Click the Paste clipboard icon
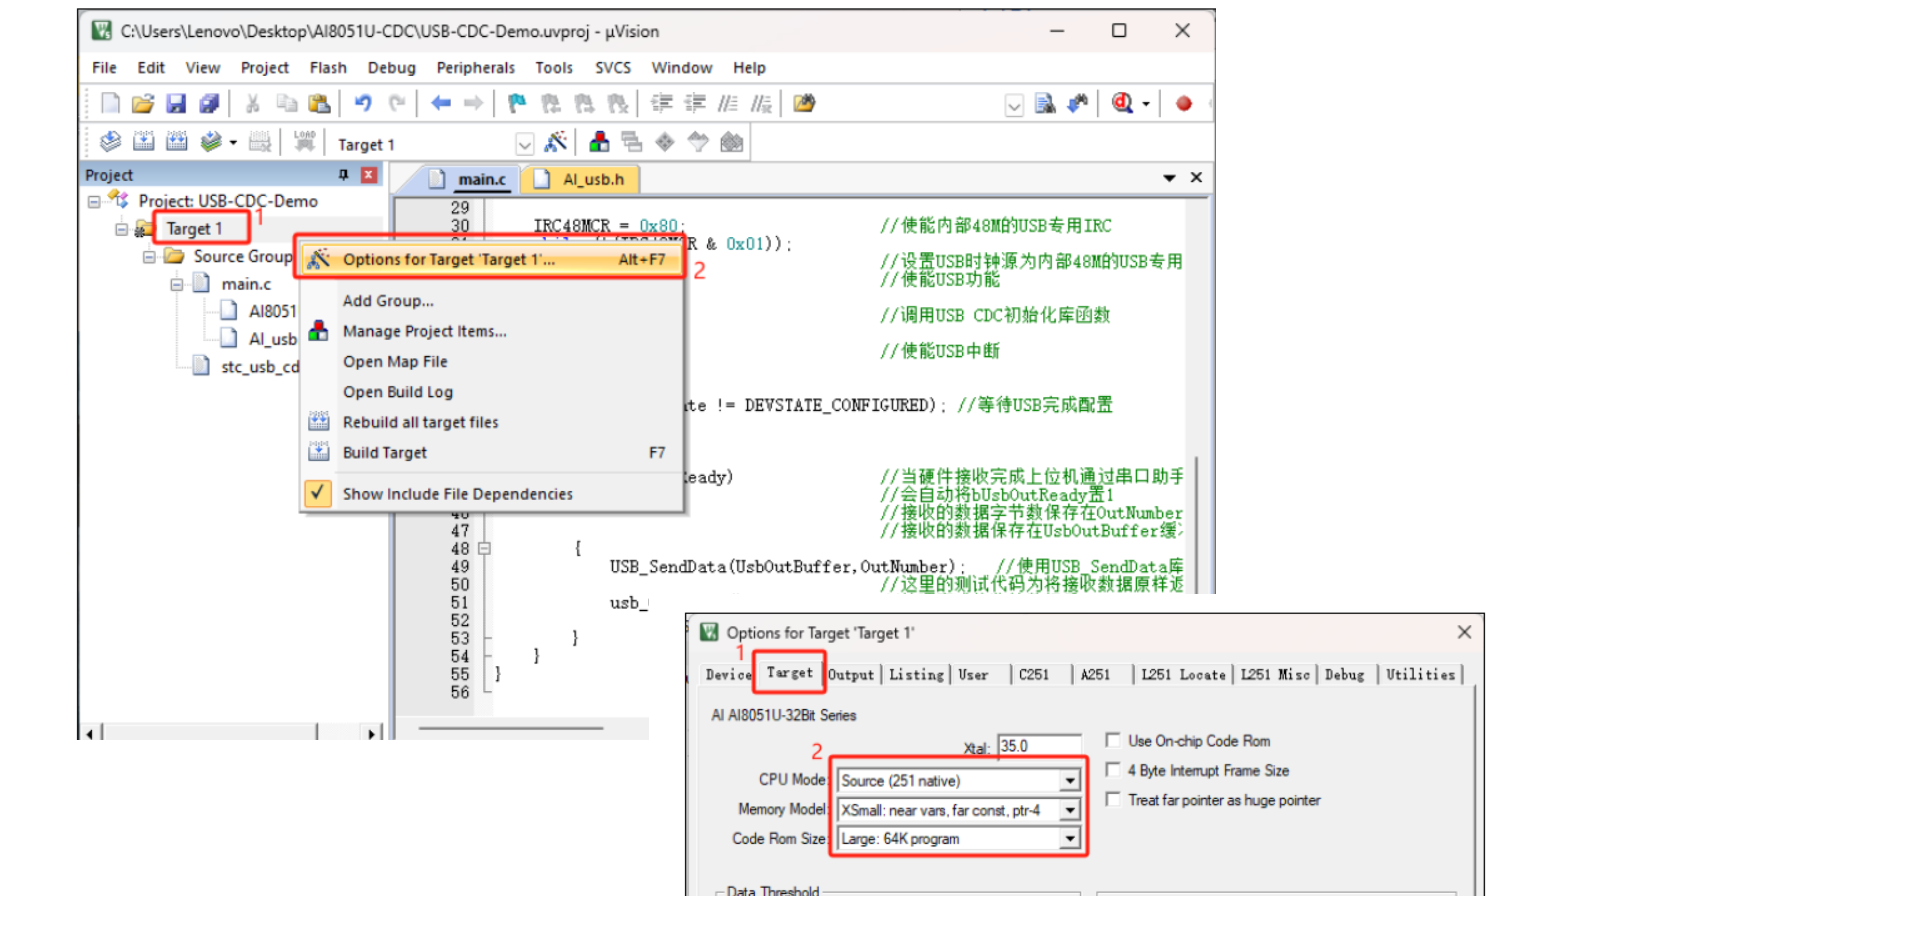This screenshot has height=927, width=1914. point(319,103)
